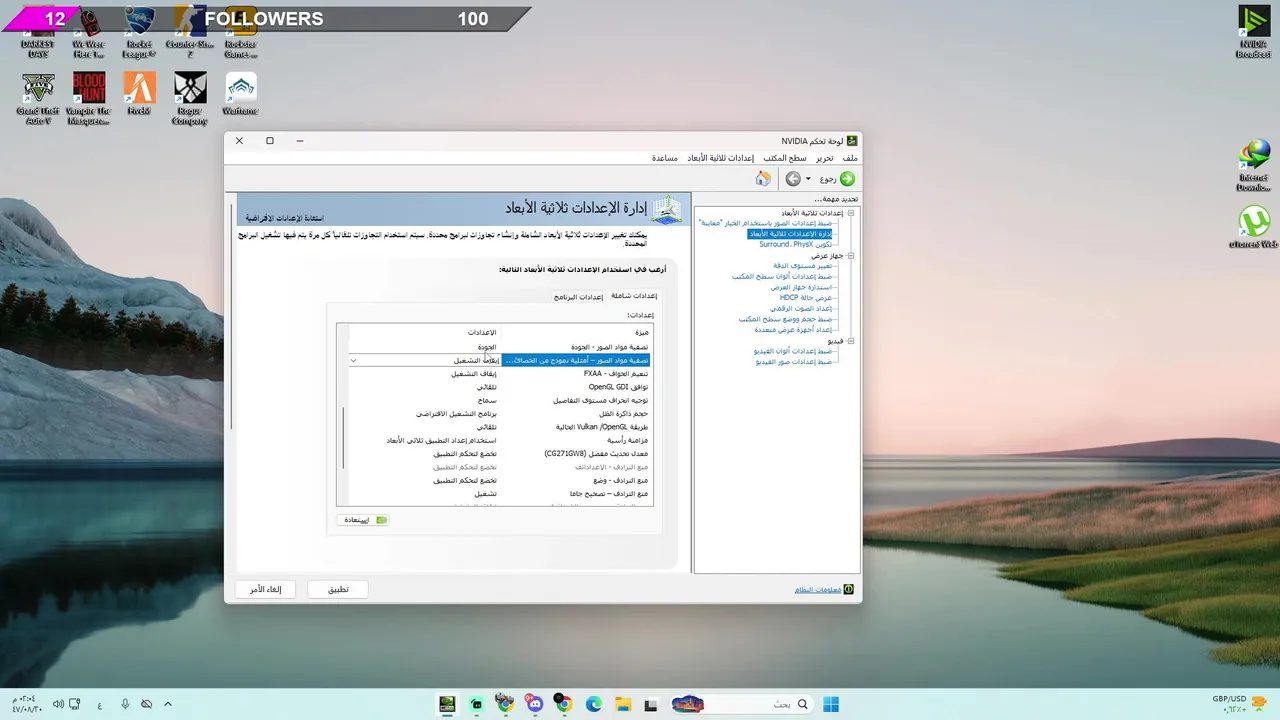This screenshot has height=720, width=1280.
Task: Click the grey back arrow icon
Action: [793, 179]
